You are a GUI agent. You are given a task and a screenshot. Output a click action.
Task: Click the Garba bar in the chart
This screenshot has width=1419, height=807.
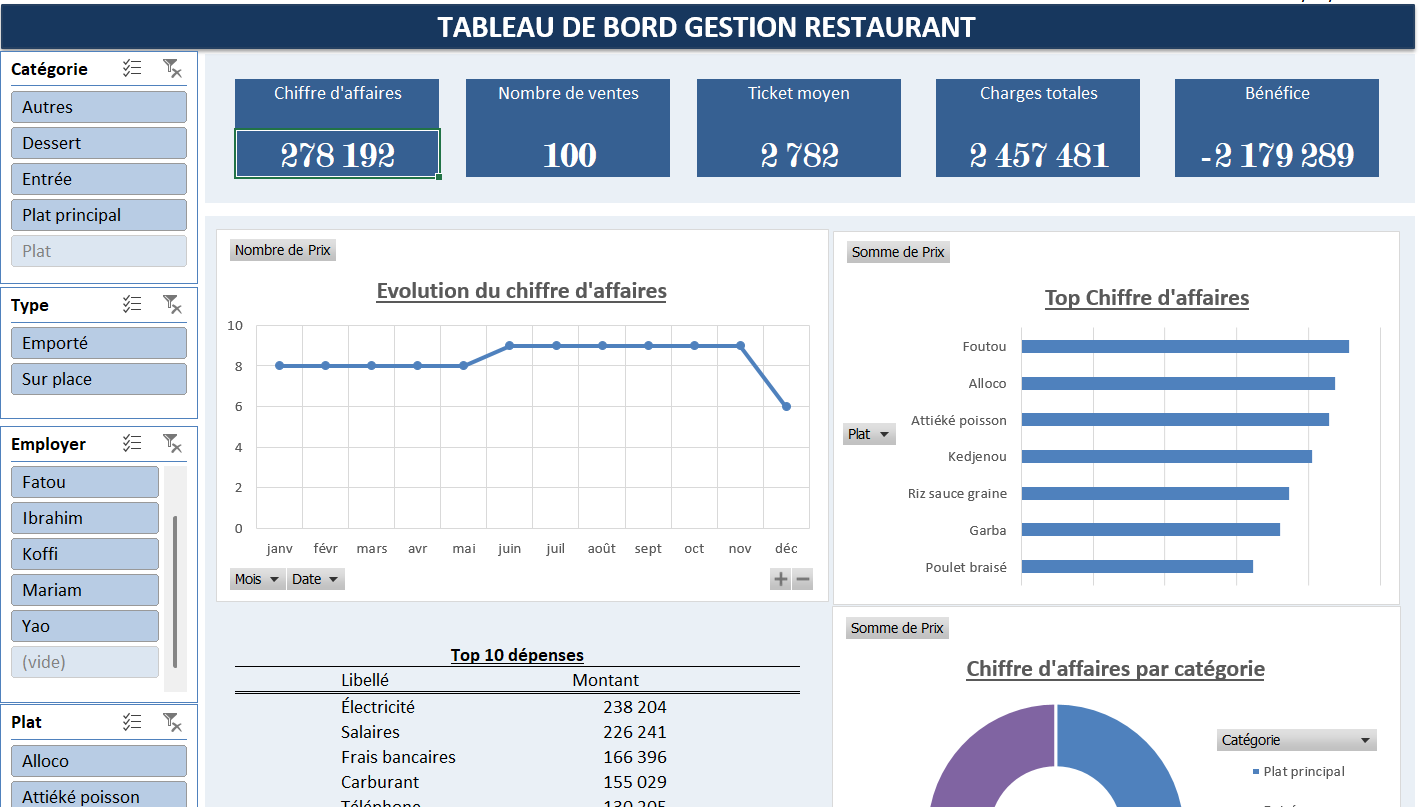pyautogui.click(x=1150, y=530)
